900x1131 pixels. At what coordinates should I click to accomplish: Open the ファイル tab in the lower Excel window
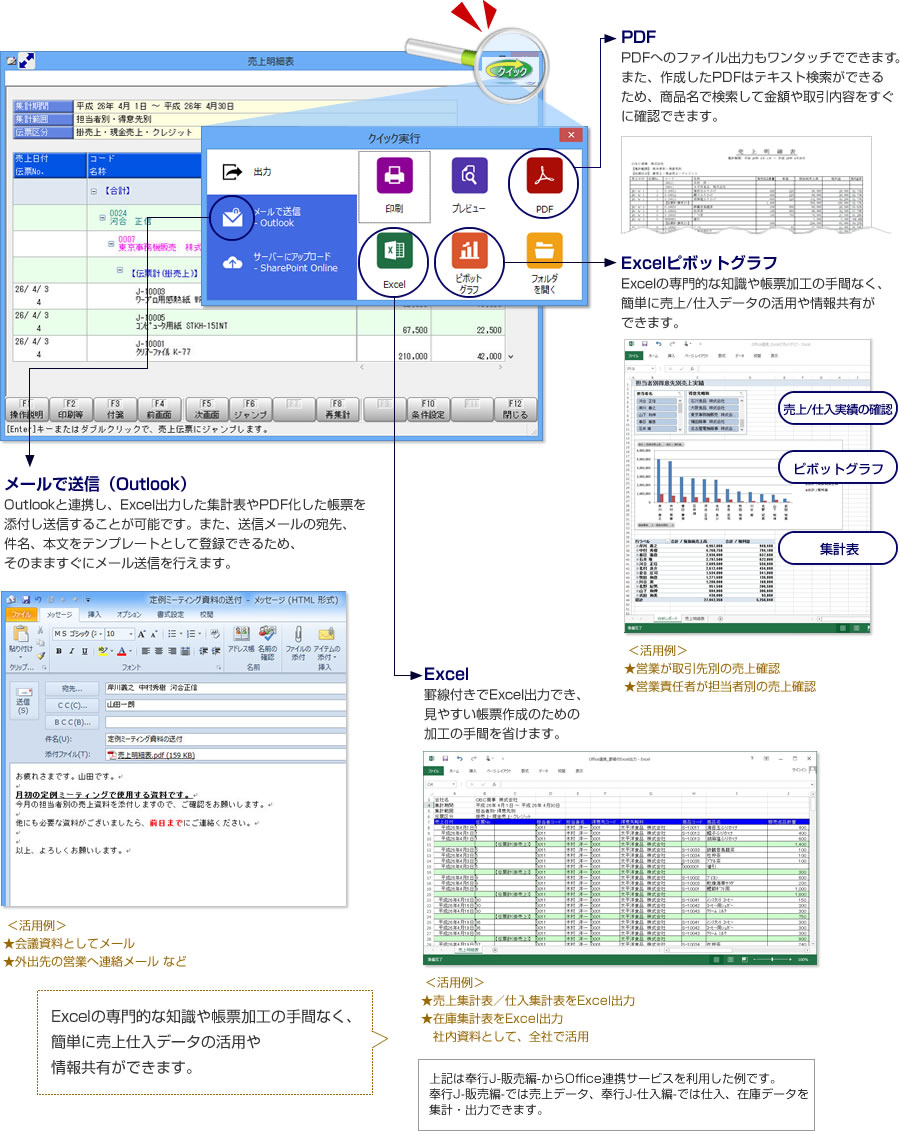click(433, 770)
